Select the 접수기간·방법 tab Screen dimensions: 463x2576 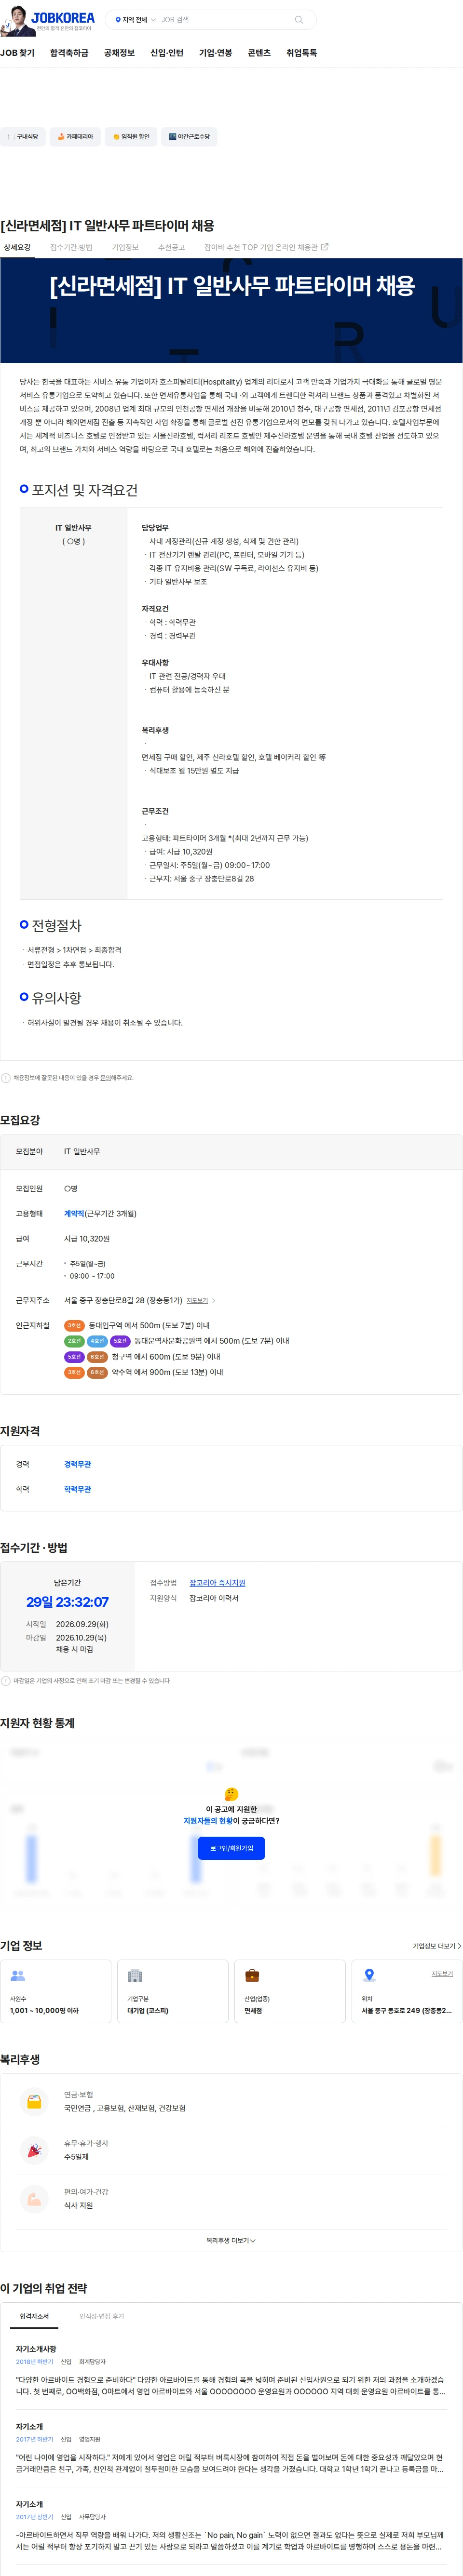(x=71, y=247)
